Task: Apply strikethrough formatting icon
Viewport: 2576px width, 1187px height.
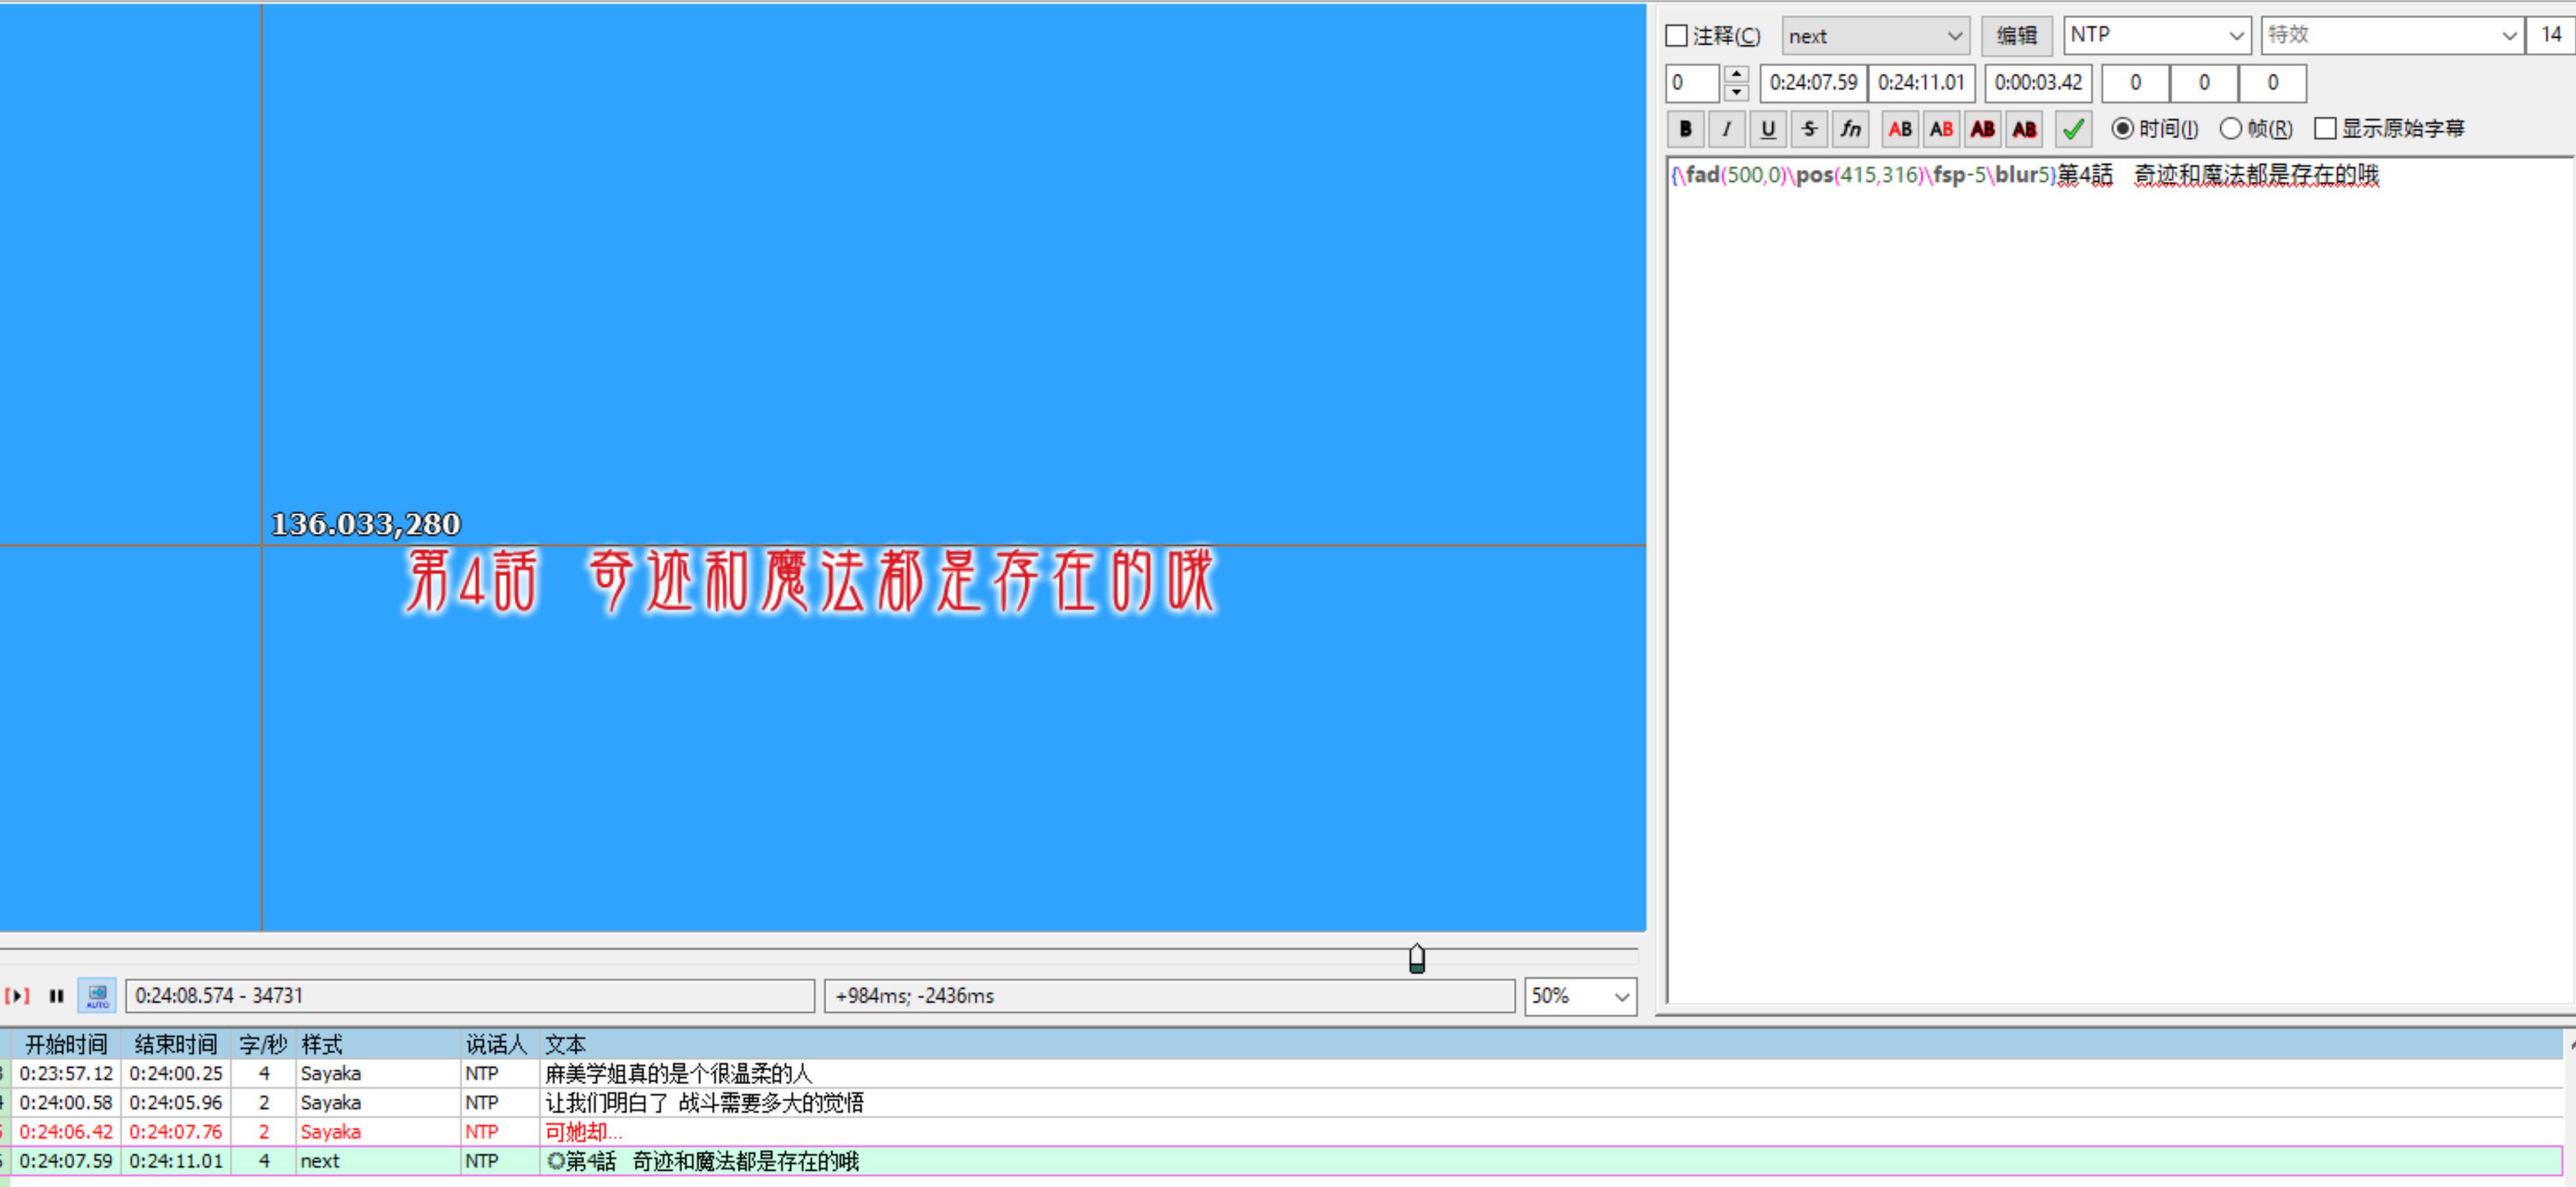Action: [x=1809, y=129]
